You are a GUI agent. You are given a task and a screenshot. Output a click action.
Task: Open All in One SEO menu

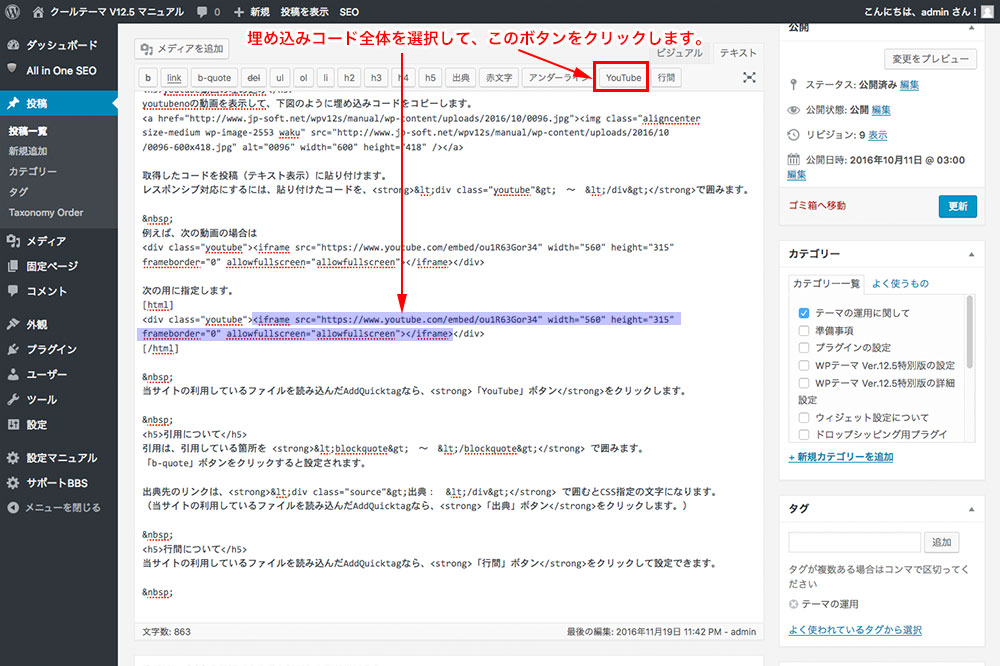click(x=59, y=70)
